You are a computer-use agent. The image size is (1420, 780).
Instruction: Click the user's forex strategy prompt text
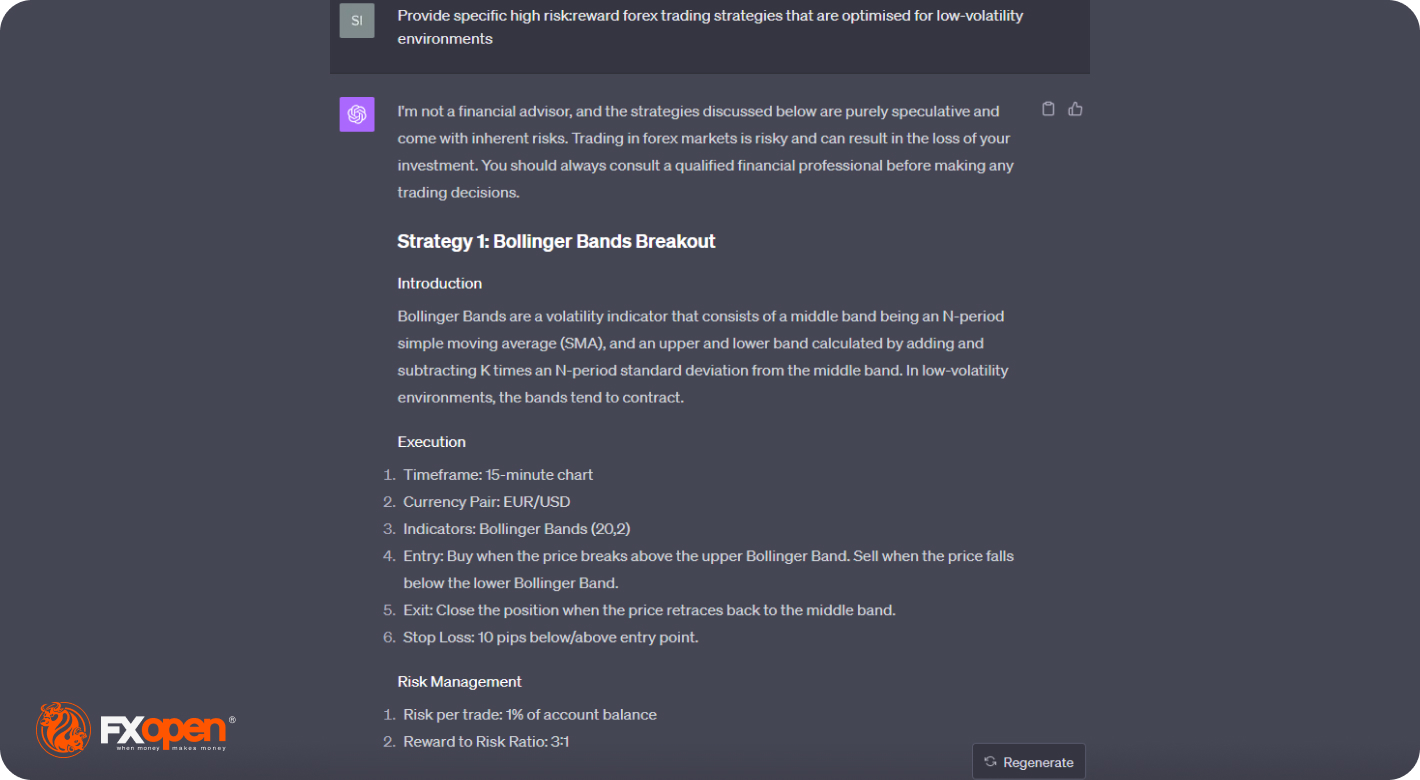[x=709, y=27]
